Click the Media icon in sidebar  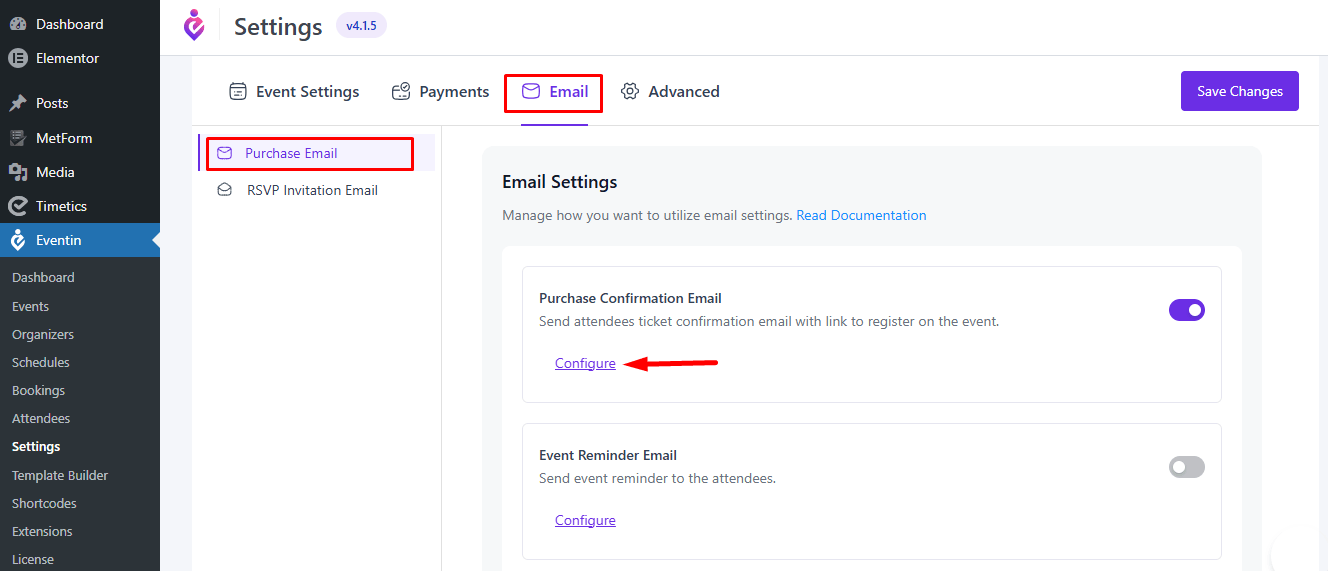[x=18, y=172]
